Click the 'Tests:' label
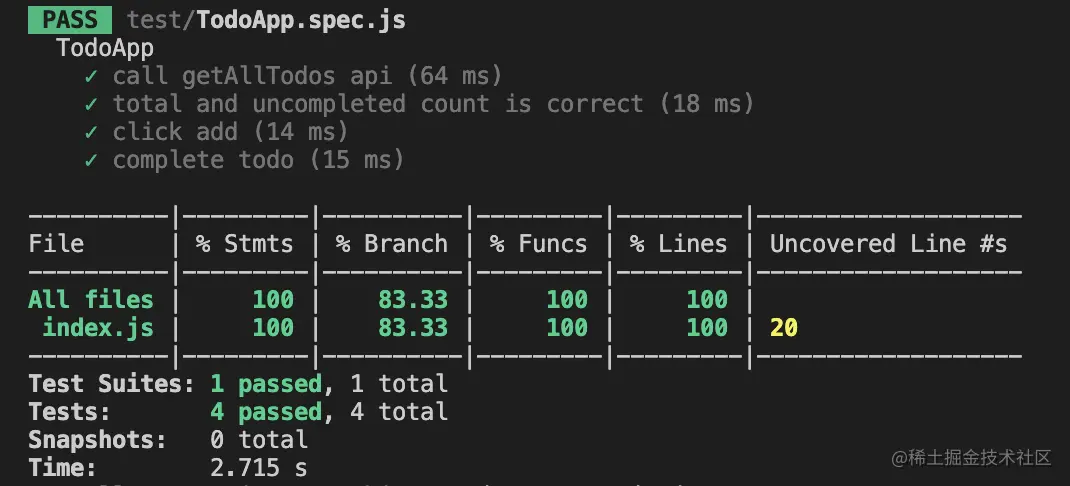Image resolution: width=1070 pixels, height=486 pixels. click(70, 412)
